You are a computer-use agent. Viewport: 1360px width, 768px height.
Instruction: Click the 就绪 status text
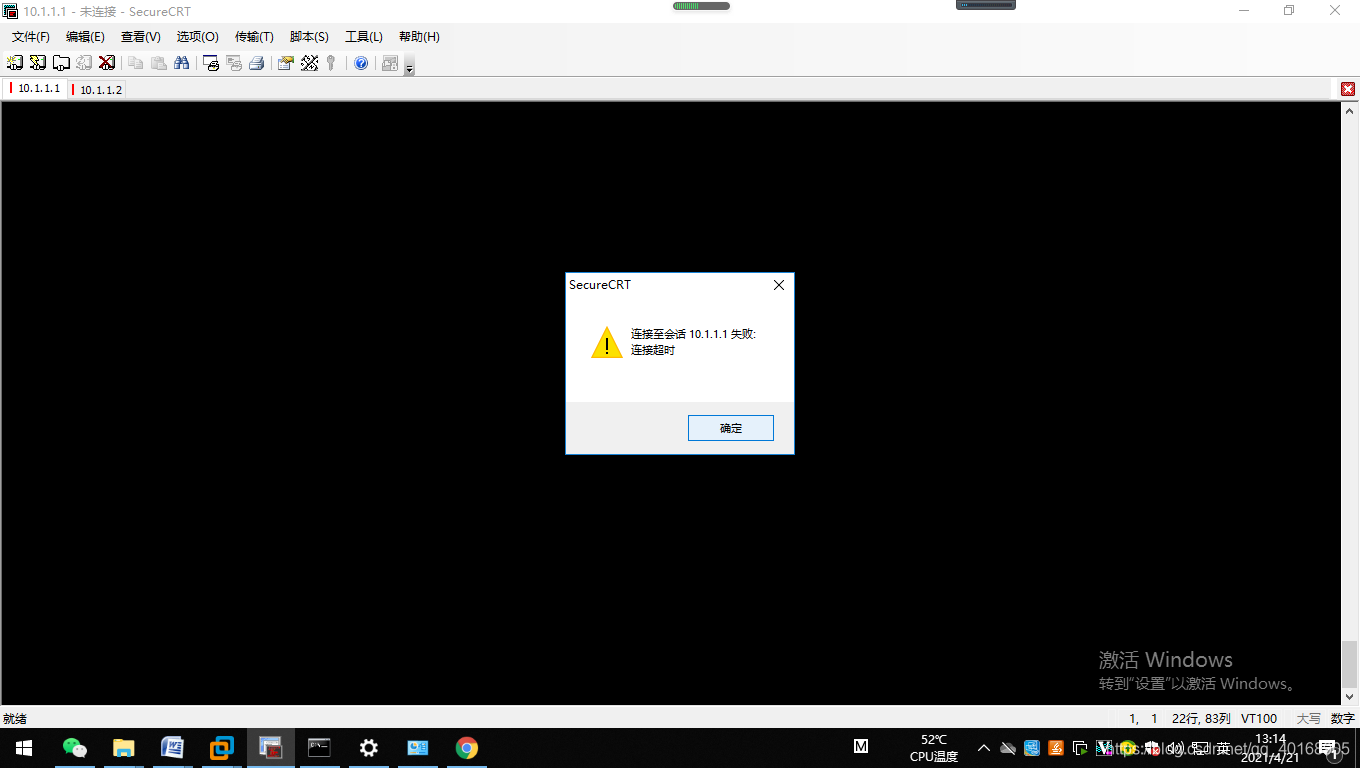click(15, 719)
